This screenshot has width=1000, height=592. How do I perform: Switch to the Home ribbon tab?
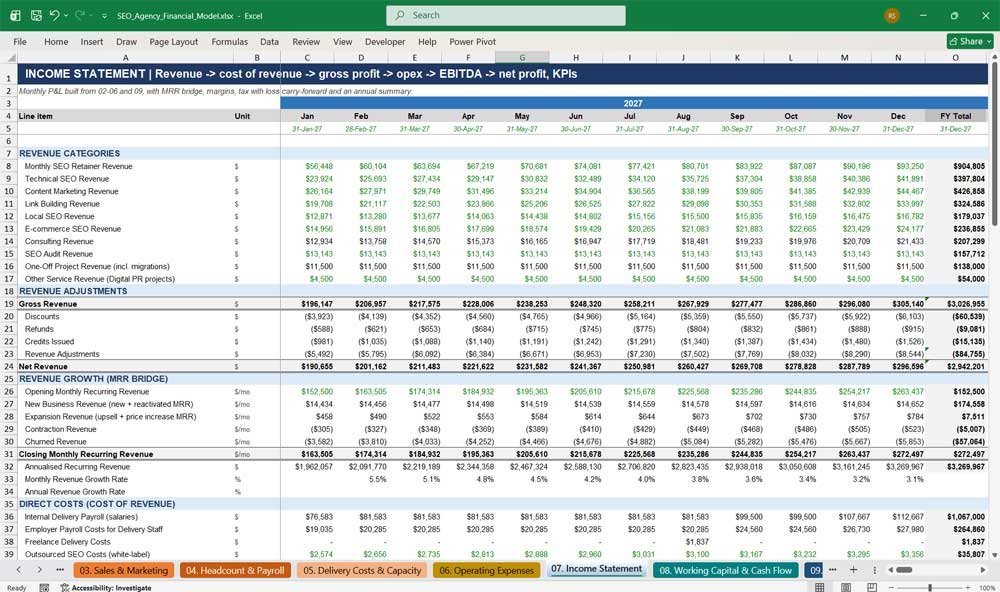coord(56,41)
